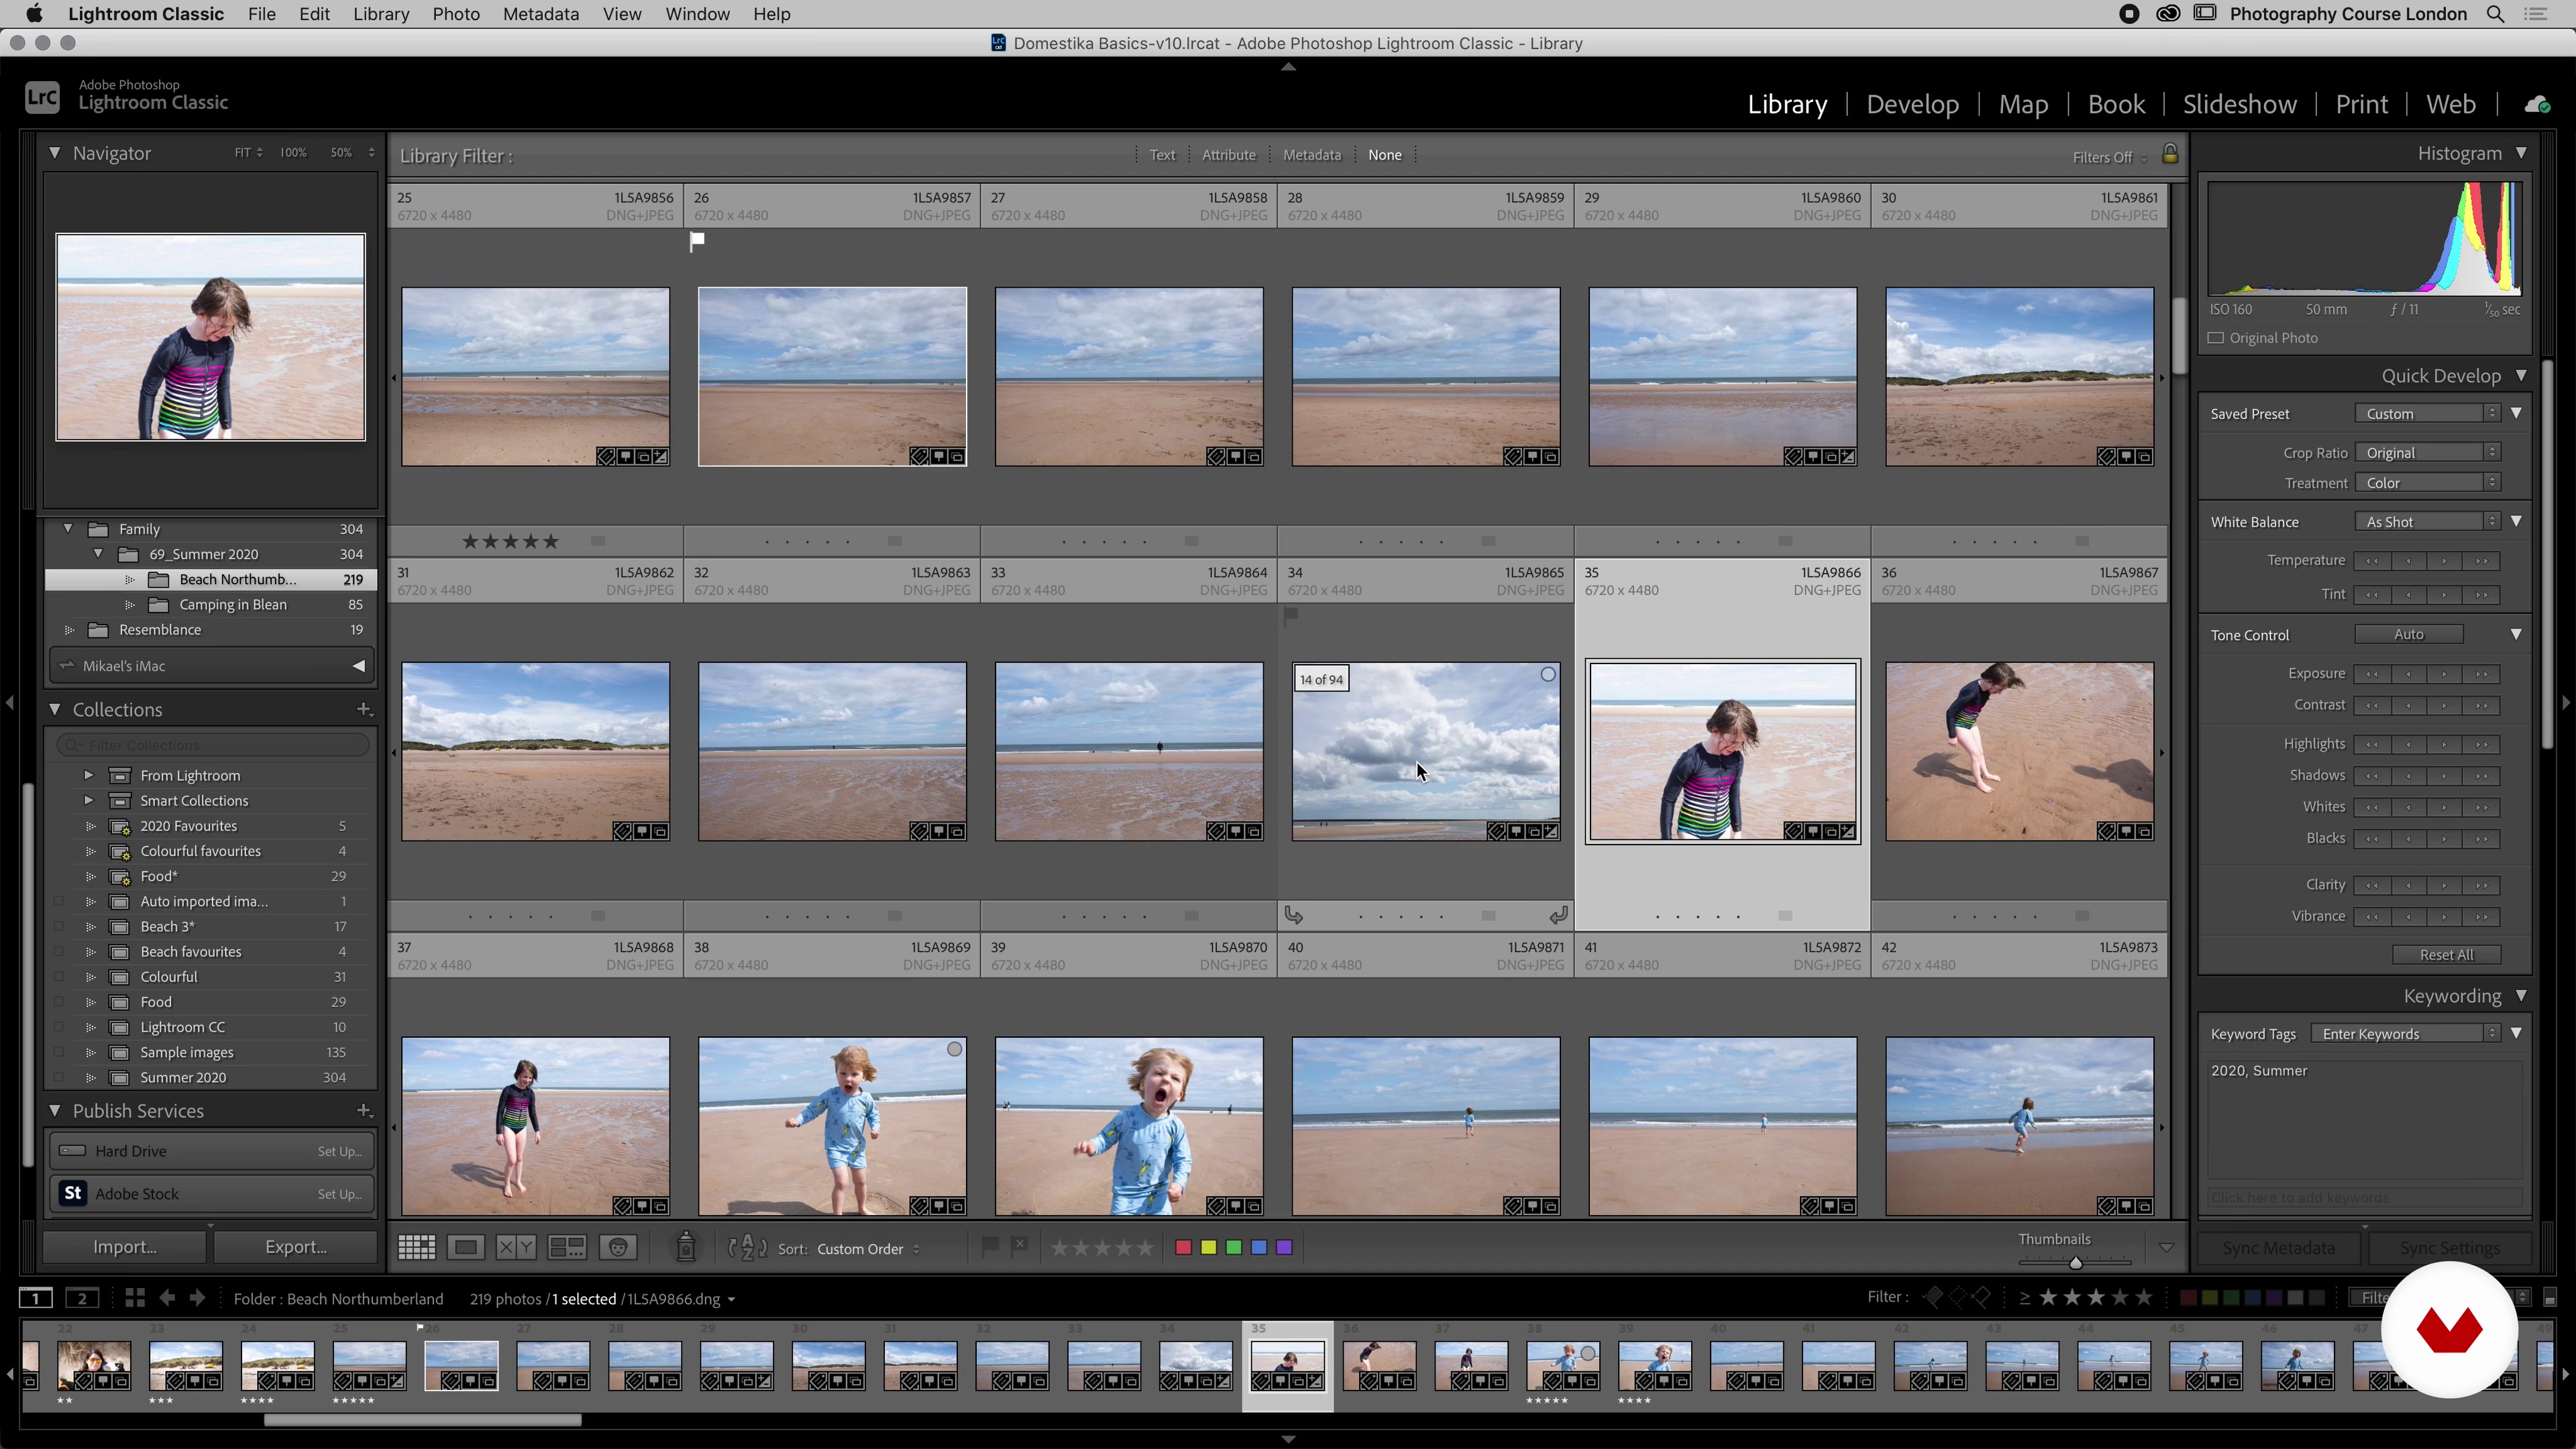Toggle quick collection marker on photo 38
The width and height of the screenshot is (2576, 1449).
click(955, 1049)
